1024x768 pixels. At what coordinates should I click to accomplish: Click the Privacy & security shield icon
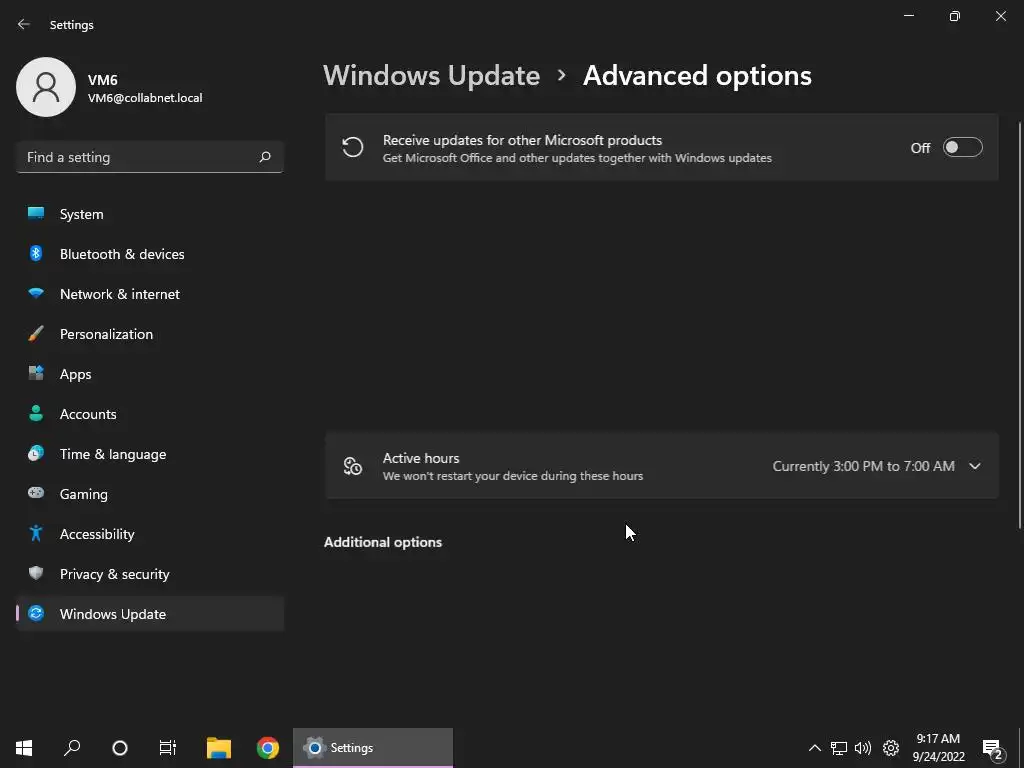click(36, 573)
